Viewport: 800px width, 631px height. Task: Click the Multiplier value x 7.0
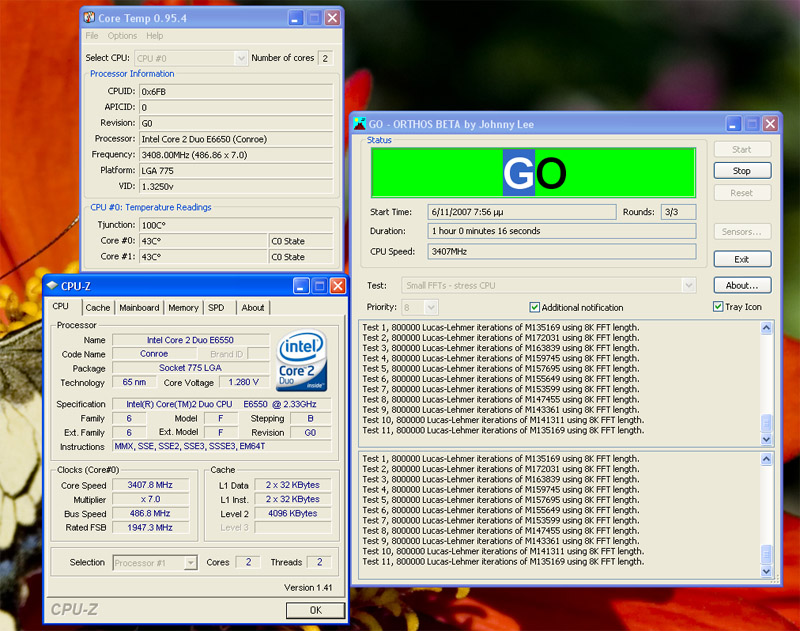[x=150, y=499]
